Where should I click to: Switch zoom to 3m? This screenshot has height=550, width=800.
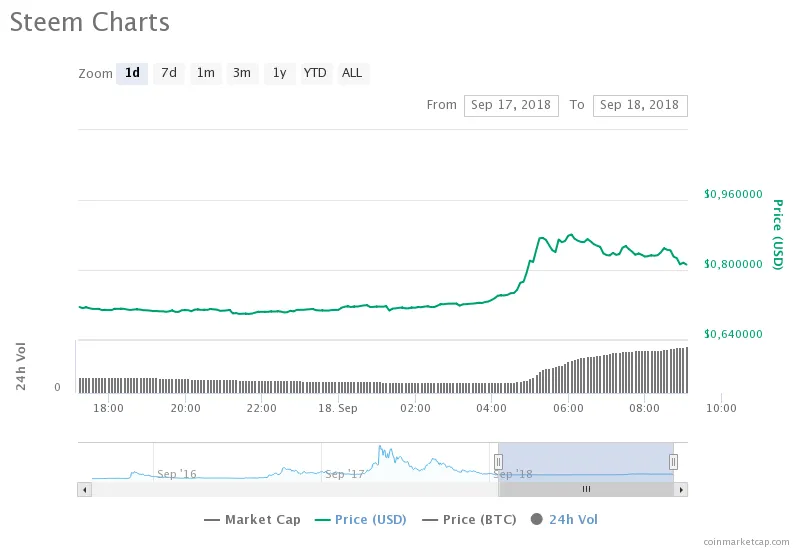coord(242,73)
